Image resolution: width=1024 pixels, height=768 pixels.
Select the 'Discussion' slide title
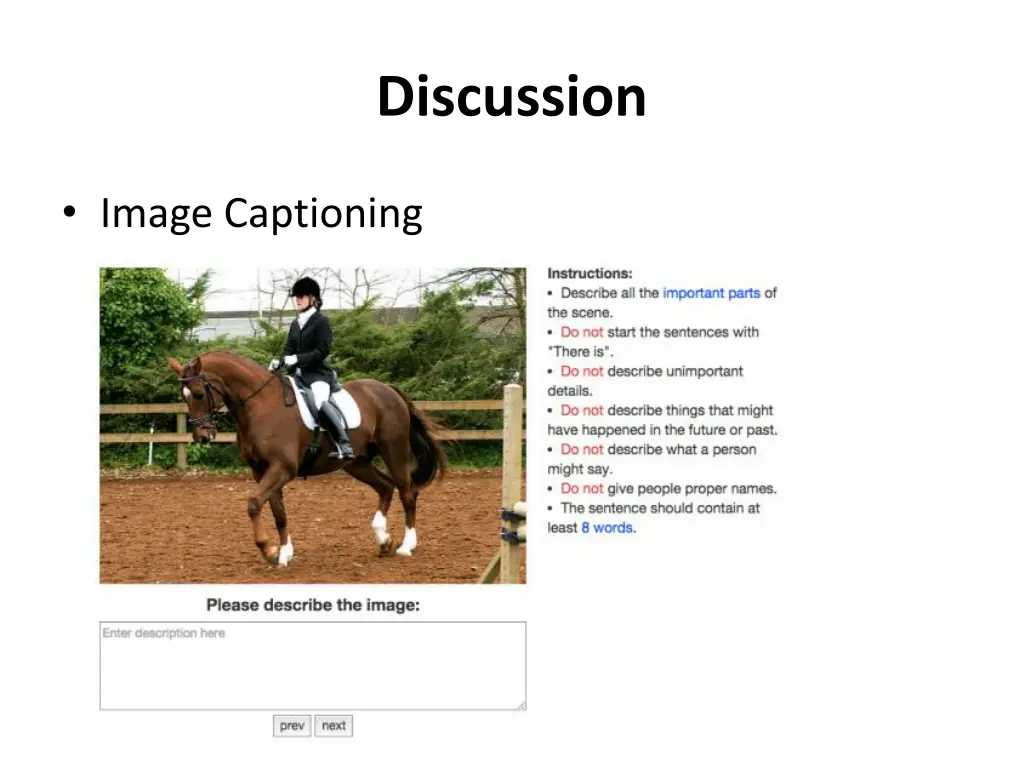click(x=511, y=97)
